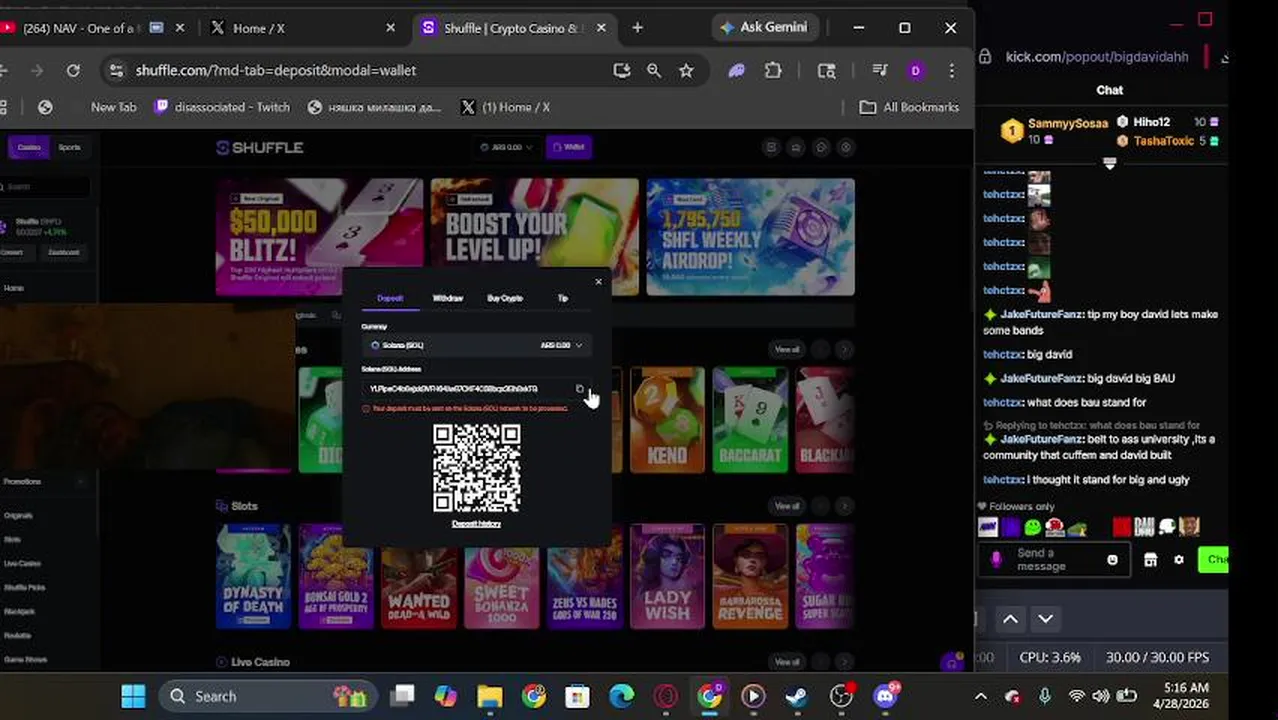
Task: Select the Deposit tab
Action: (390, 298)
